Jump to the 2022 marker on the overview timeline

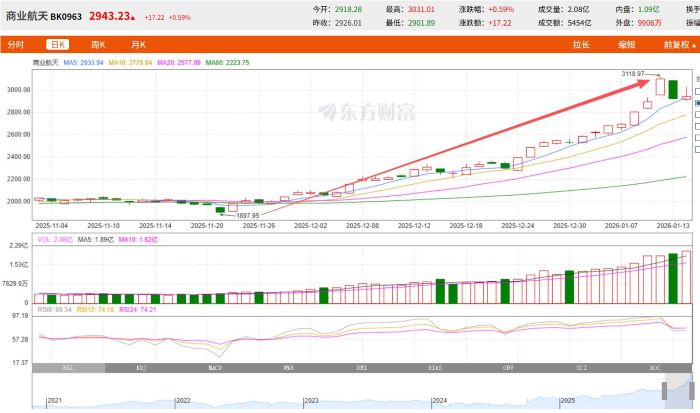183,401
